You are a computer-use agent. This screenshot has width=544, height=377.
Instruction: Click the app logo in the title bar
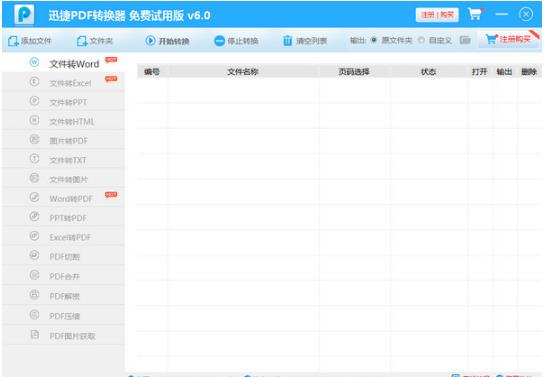[x=24, y=15]
